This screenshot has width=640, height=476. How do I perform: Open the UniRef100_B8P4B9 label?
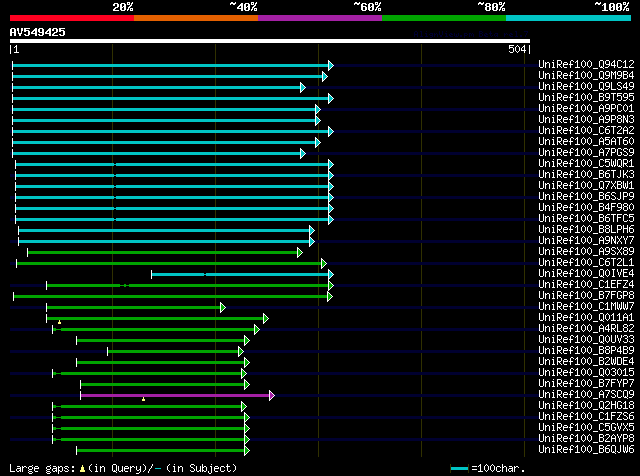click(x=586, y=351)
